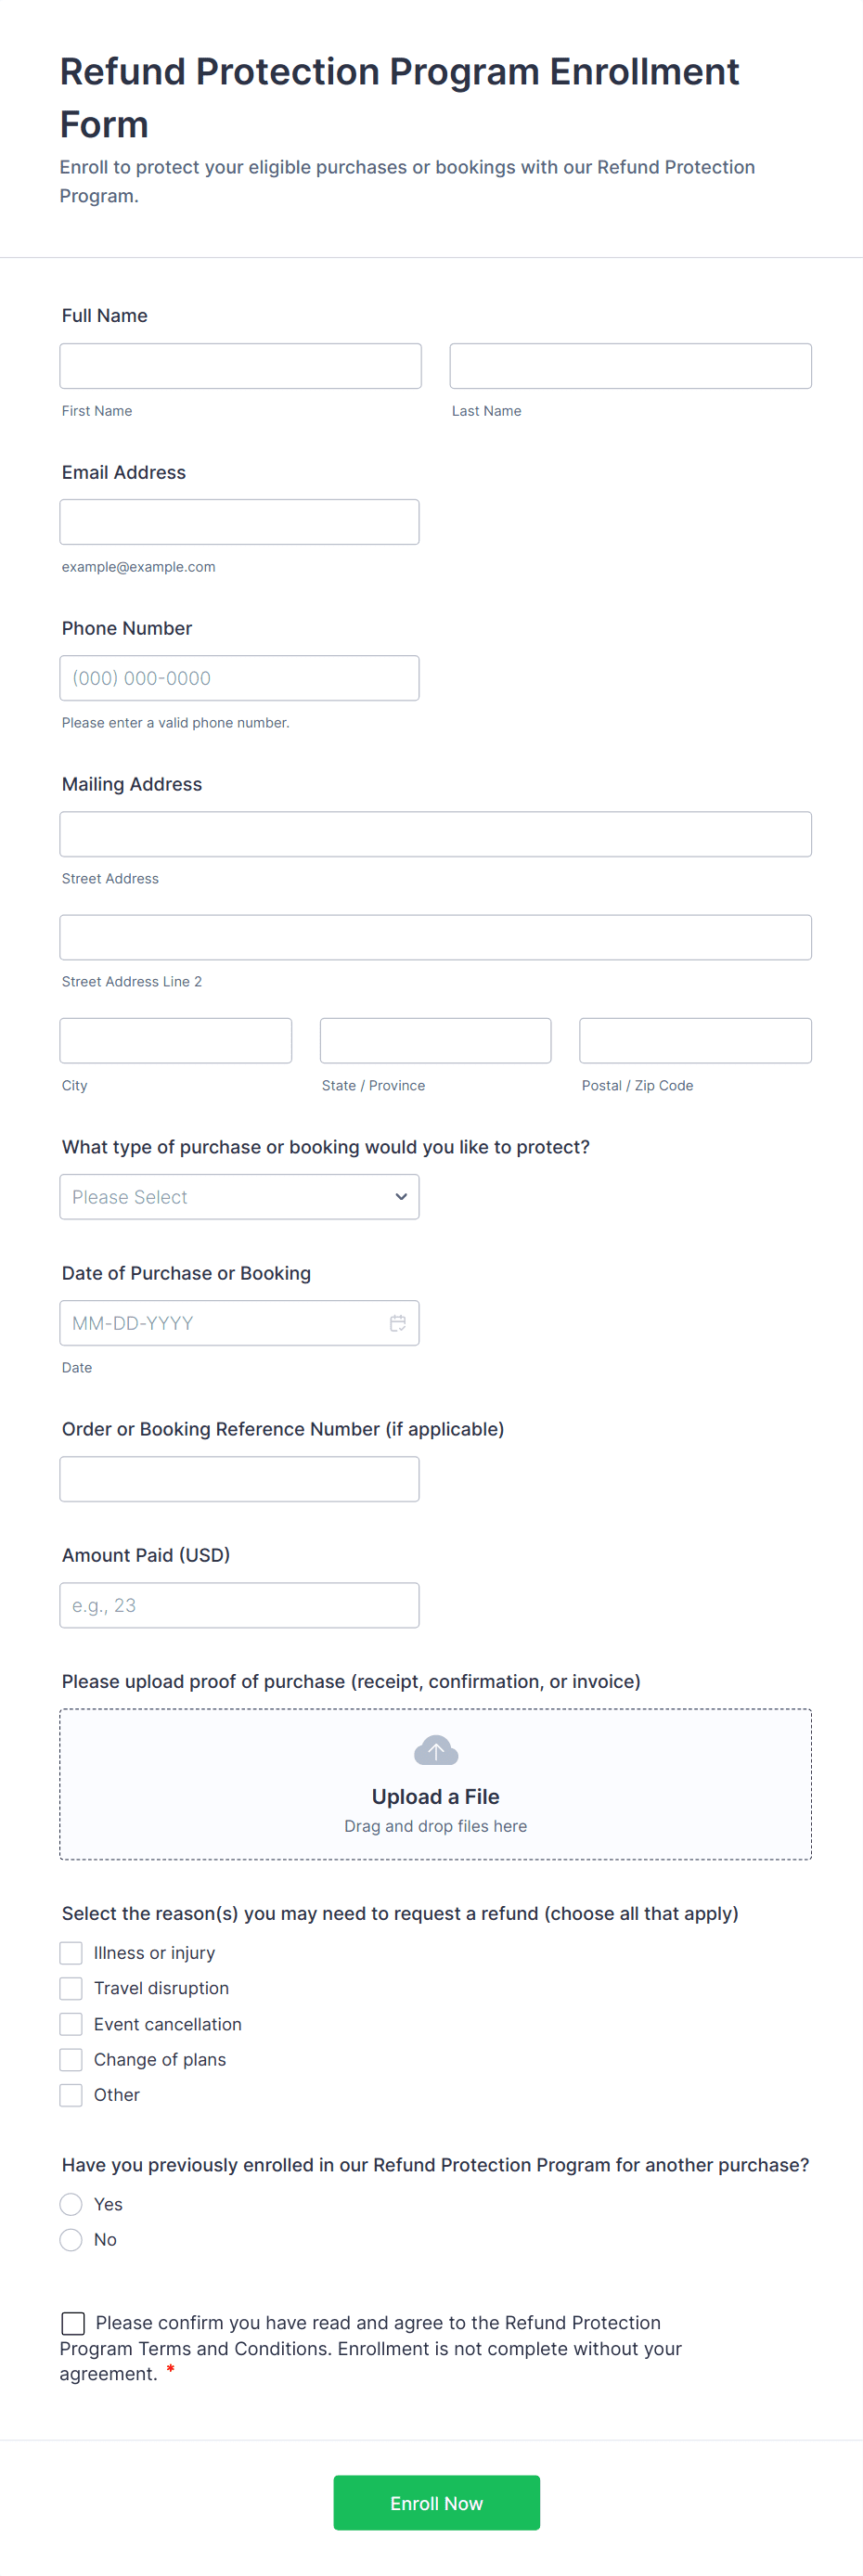
Task: Click the cloud upload icon
Action: [x=436, y=1750]
